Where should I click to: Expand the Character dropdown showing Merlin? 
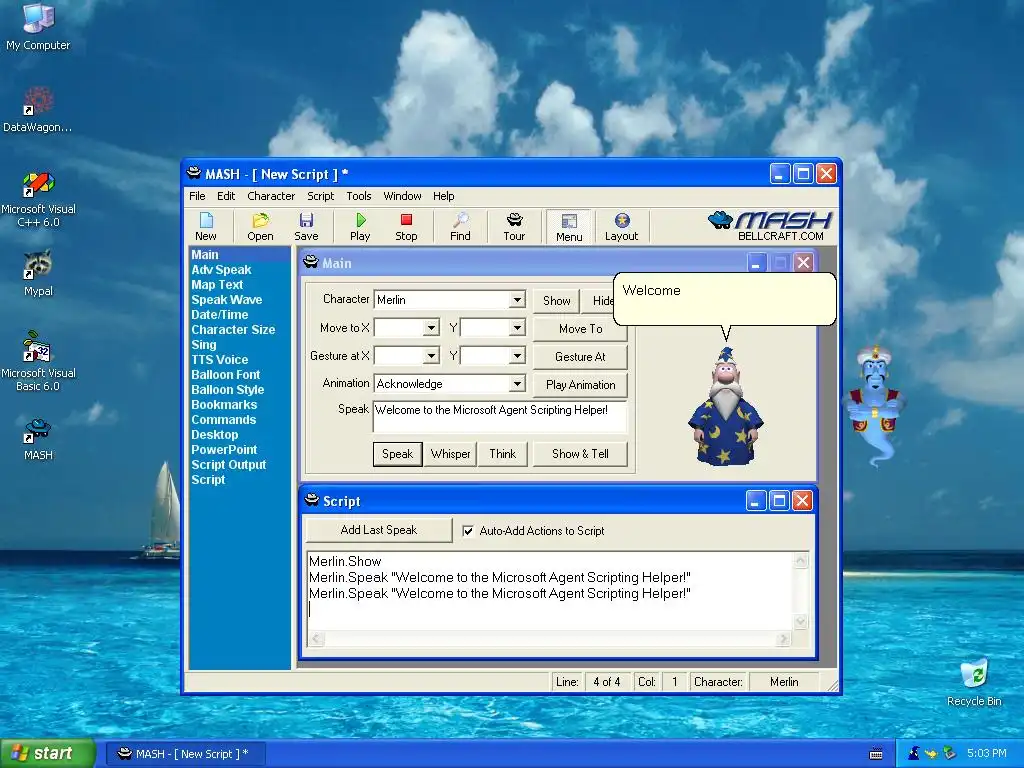(517, 300)
